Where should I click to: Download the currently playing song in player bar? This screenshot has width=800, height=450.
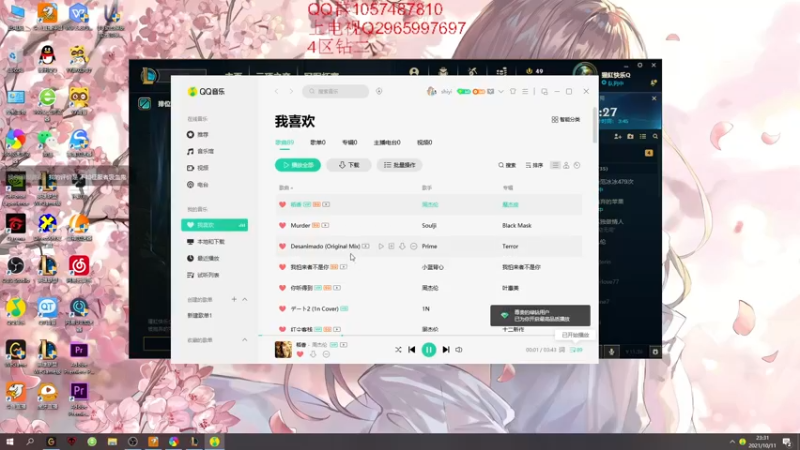(x=313, y=354)
